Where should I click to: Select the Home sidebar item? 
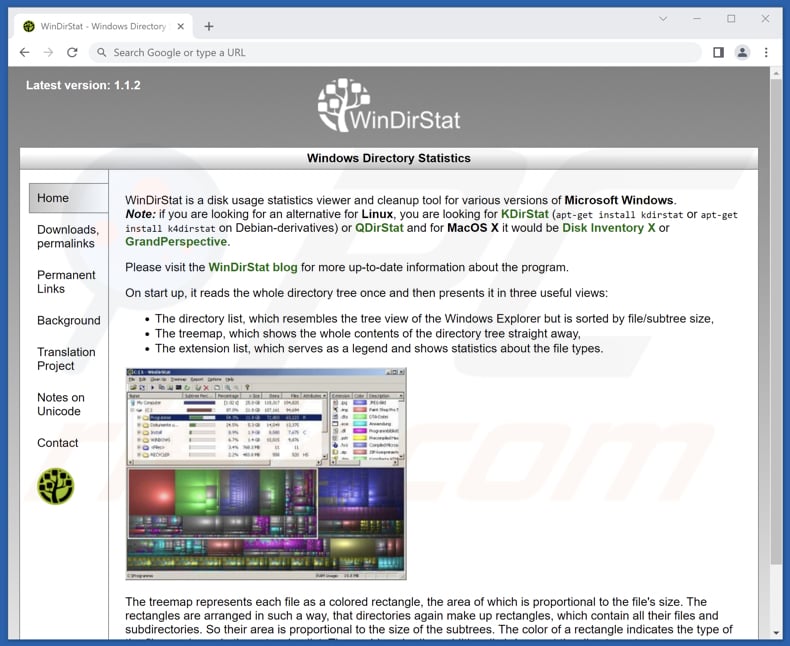pos(69,198)
